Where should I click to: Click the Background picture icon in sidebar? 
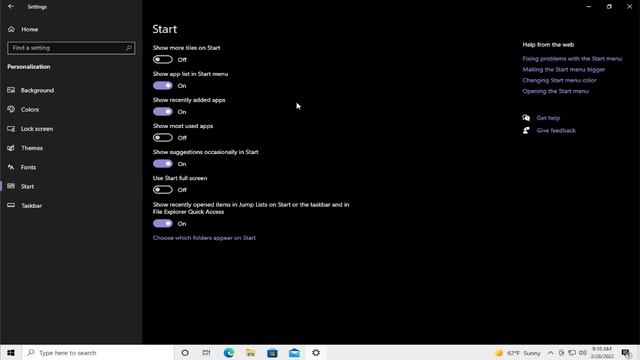11,90
